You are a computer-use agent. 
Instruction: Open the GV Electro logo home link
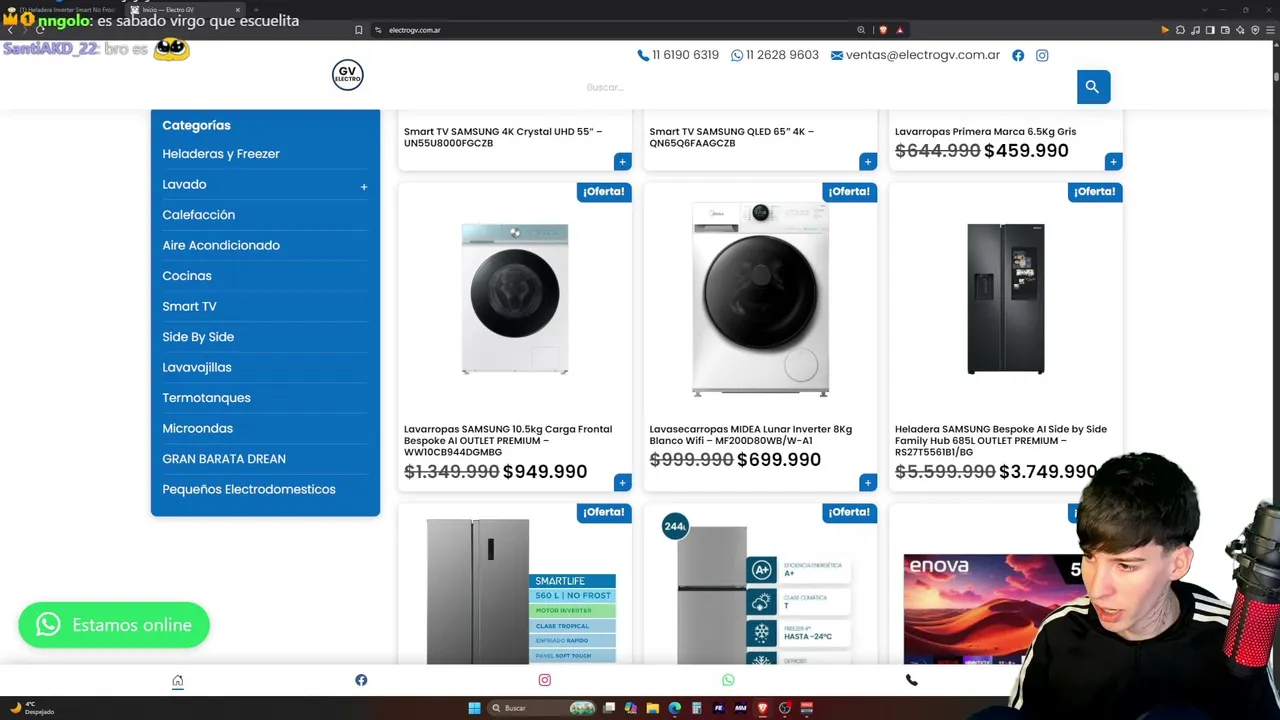point(348,75)
